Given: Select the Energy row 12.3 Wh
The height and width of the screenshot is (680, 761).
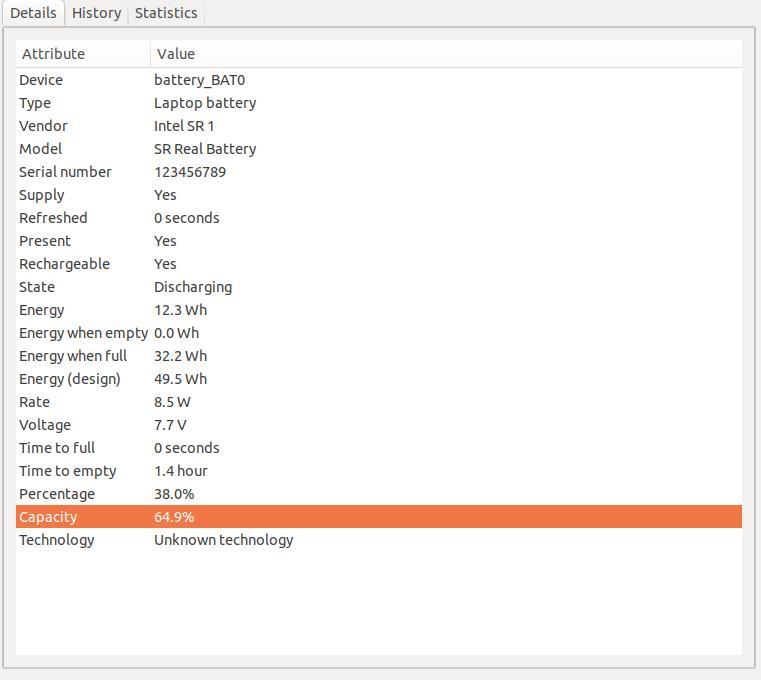Looking at the screenshot, I should click(379, 310).
